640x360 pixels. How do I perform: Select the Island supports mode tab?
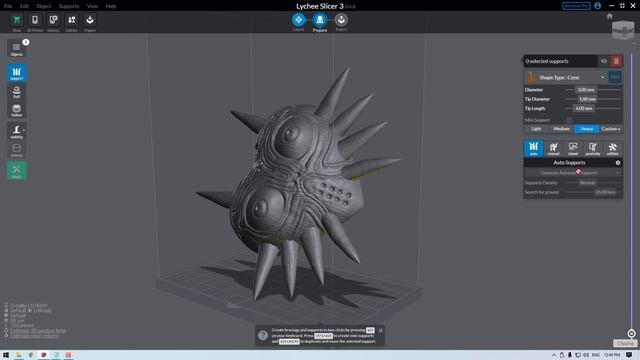tap(573, 148)
